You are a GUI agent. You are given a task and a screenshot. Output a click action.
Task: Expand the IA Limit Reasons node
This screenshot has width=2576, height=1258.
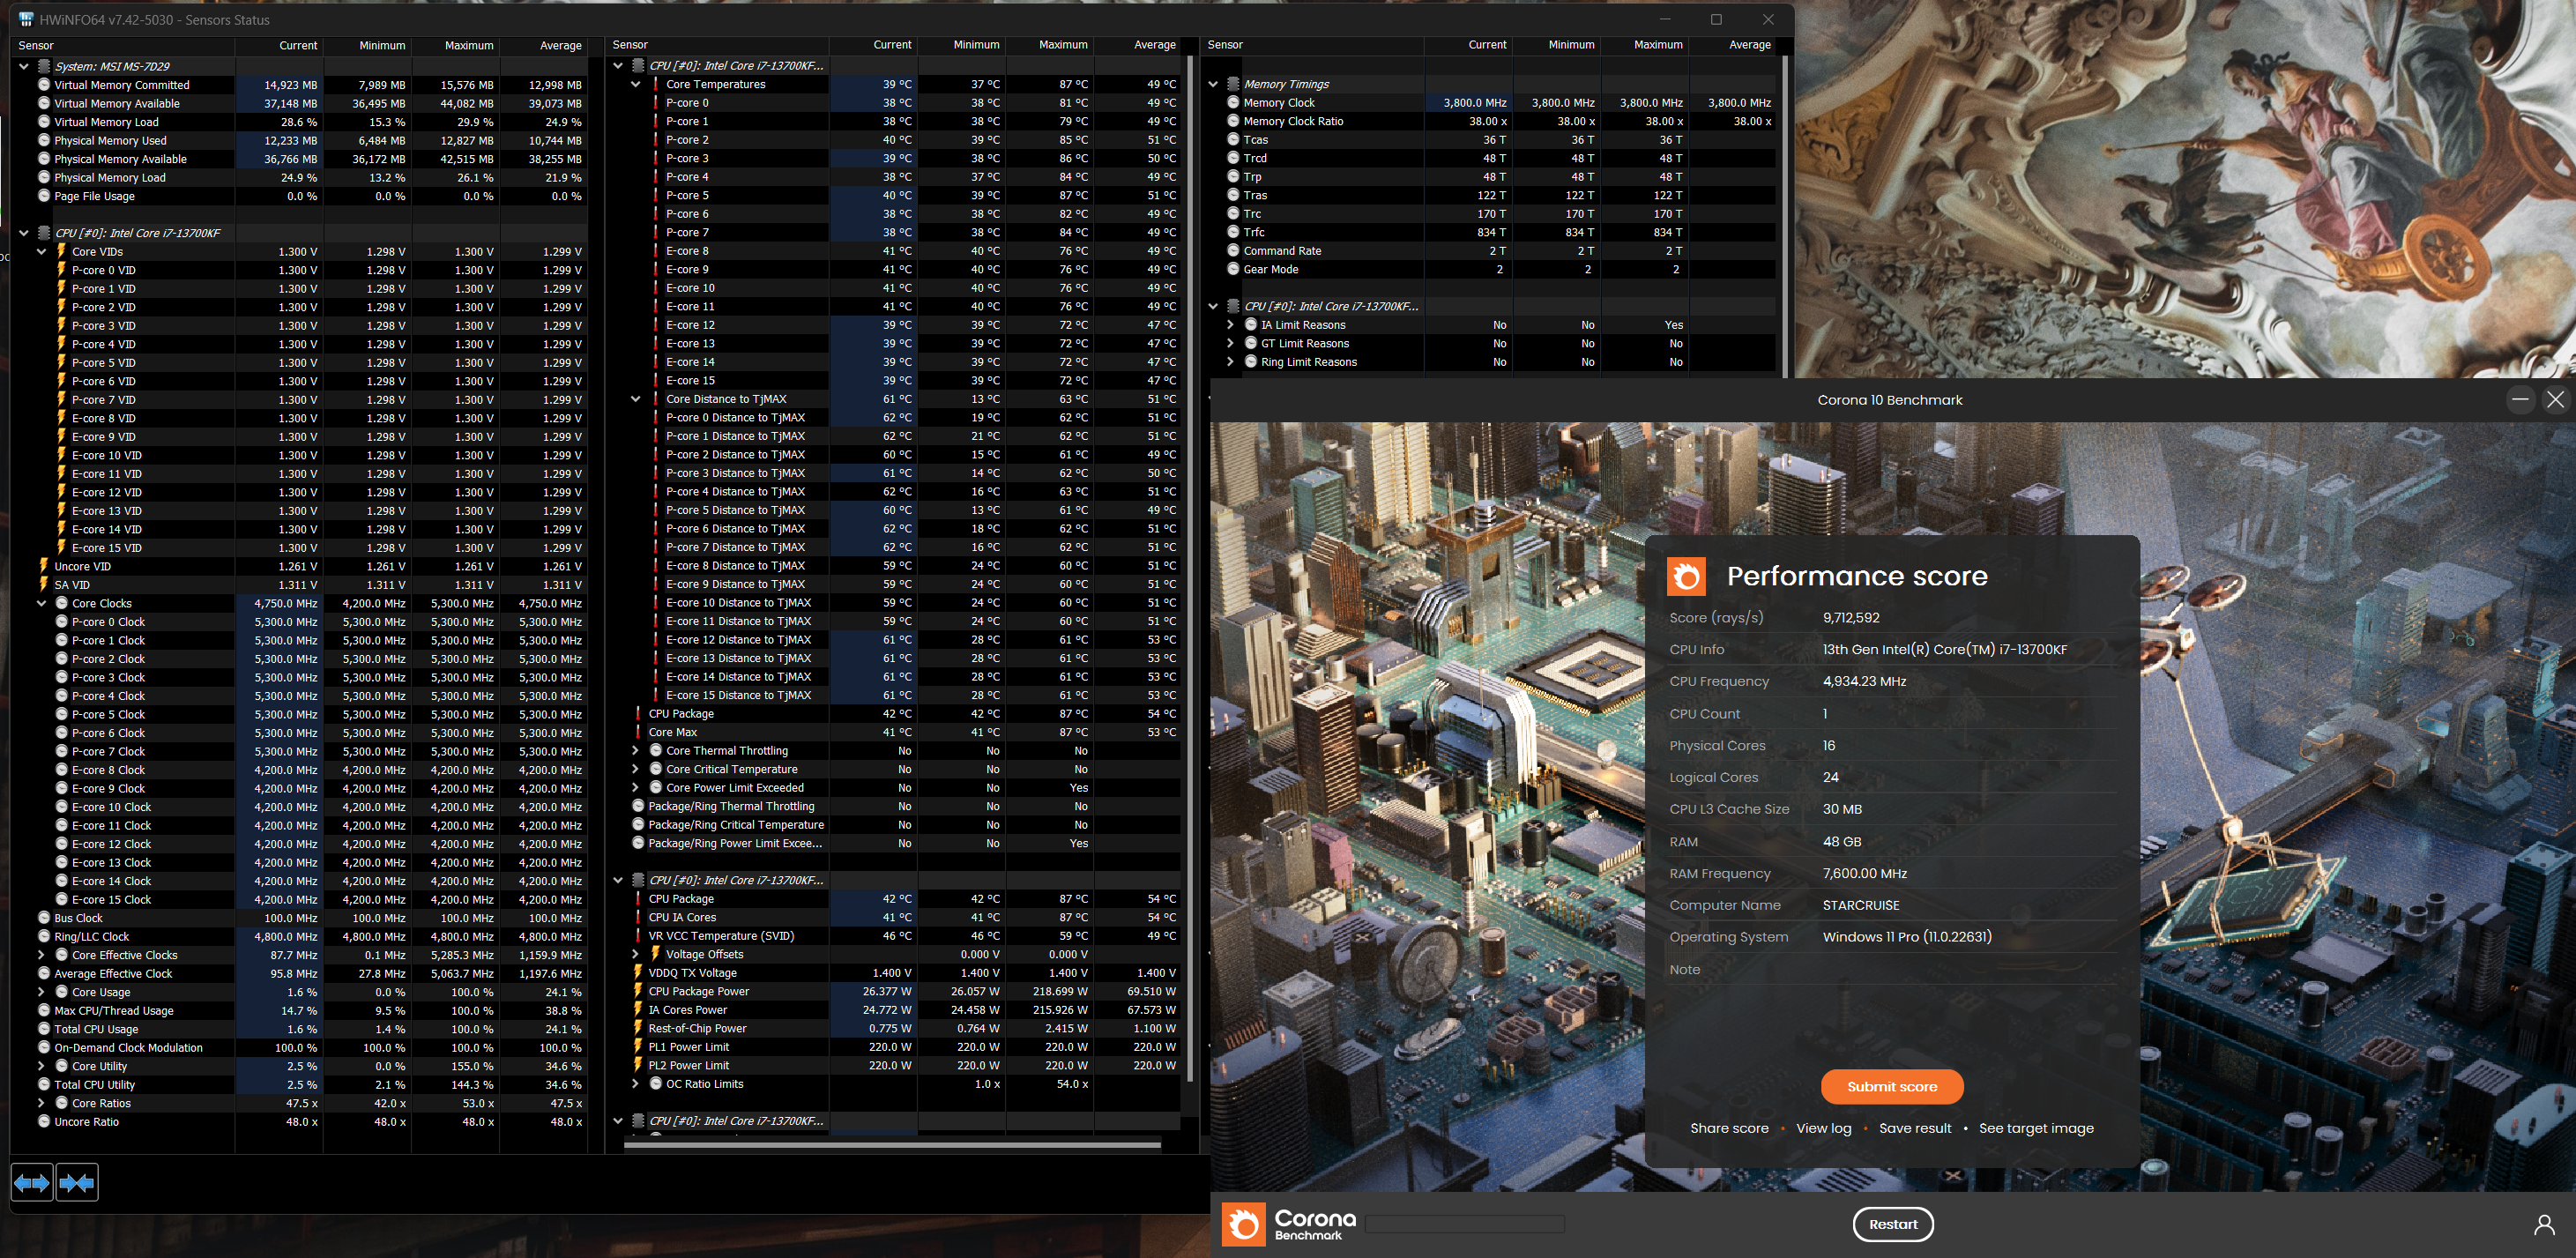[x=1230, y=325]
